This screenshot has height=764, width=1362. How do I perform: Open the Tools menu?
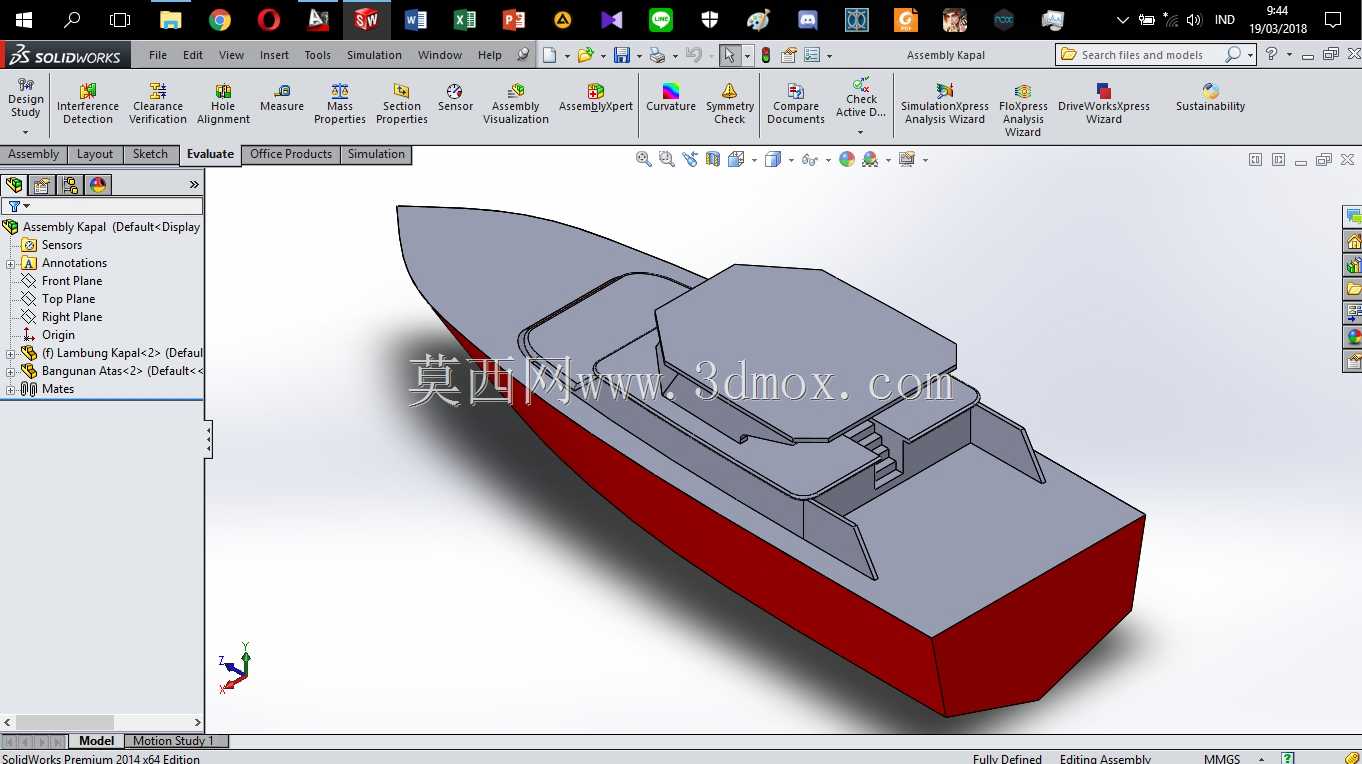(x=318, y=55)
